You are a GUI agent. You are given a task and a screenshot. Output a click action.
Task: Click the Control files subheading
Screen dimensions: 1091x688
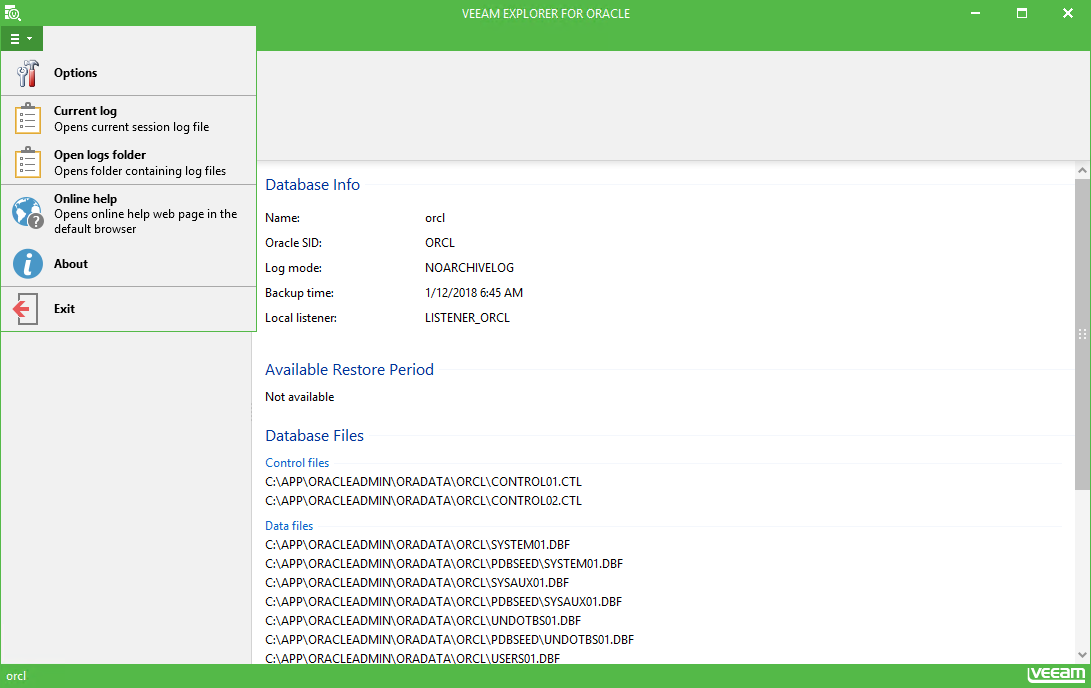pos(297,463)
